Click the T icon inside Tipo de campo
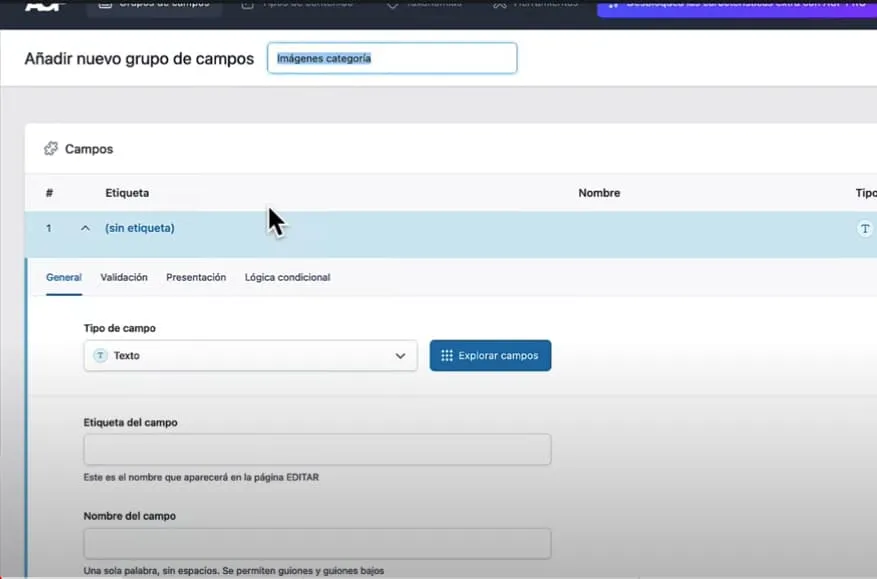 [100, 356]
